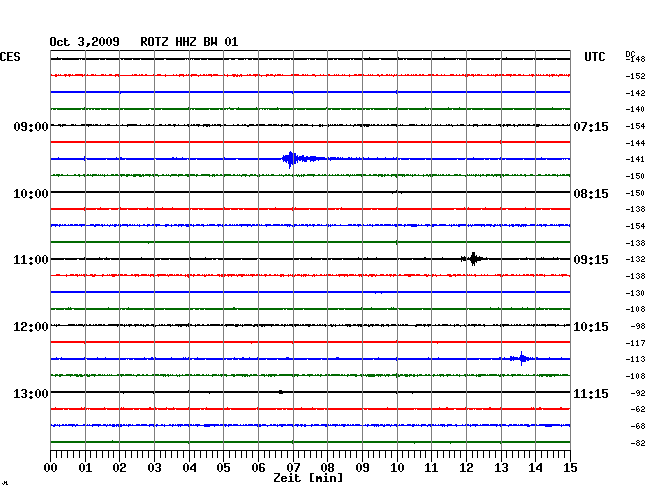Image resolution: width=650 pixels, height=494 pixels.
Task: Select the 11 minute axis label
Action: pos(431,468)
